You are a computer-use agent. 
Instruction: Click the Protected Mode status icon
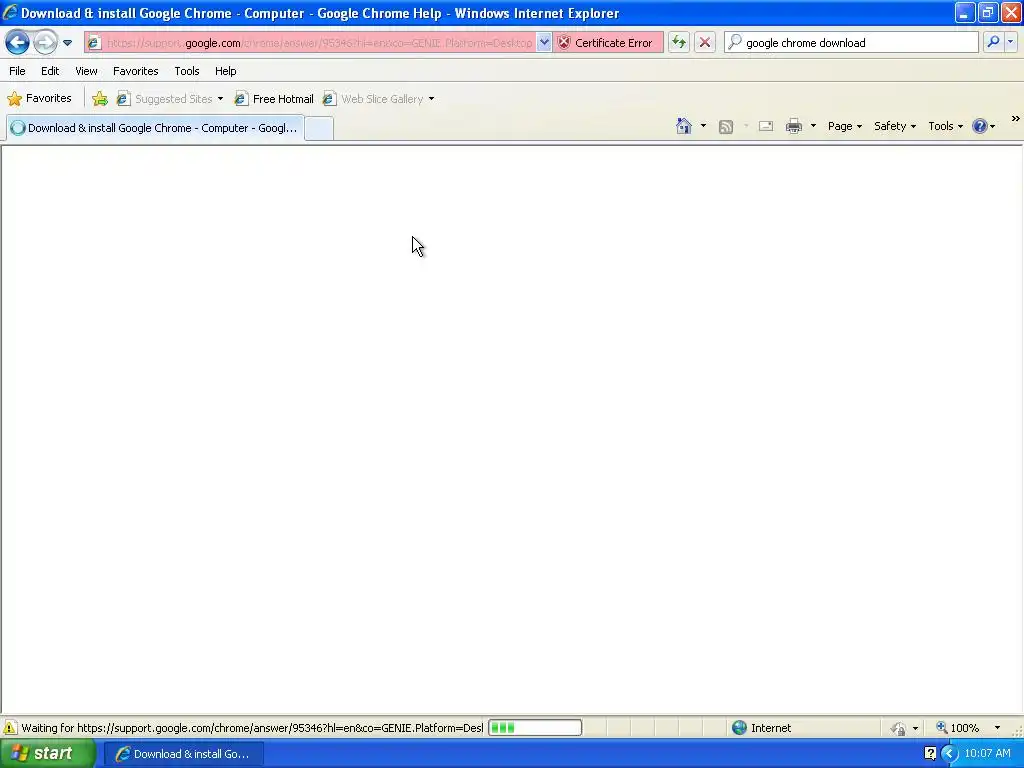tap(899, 728)
